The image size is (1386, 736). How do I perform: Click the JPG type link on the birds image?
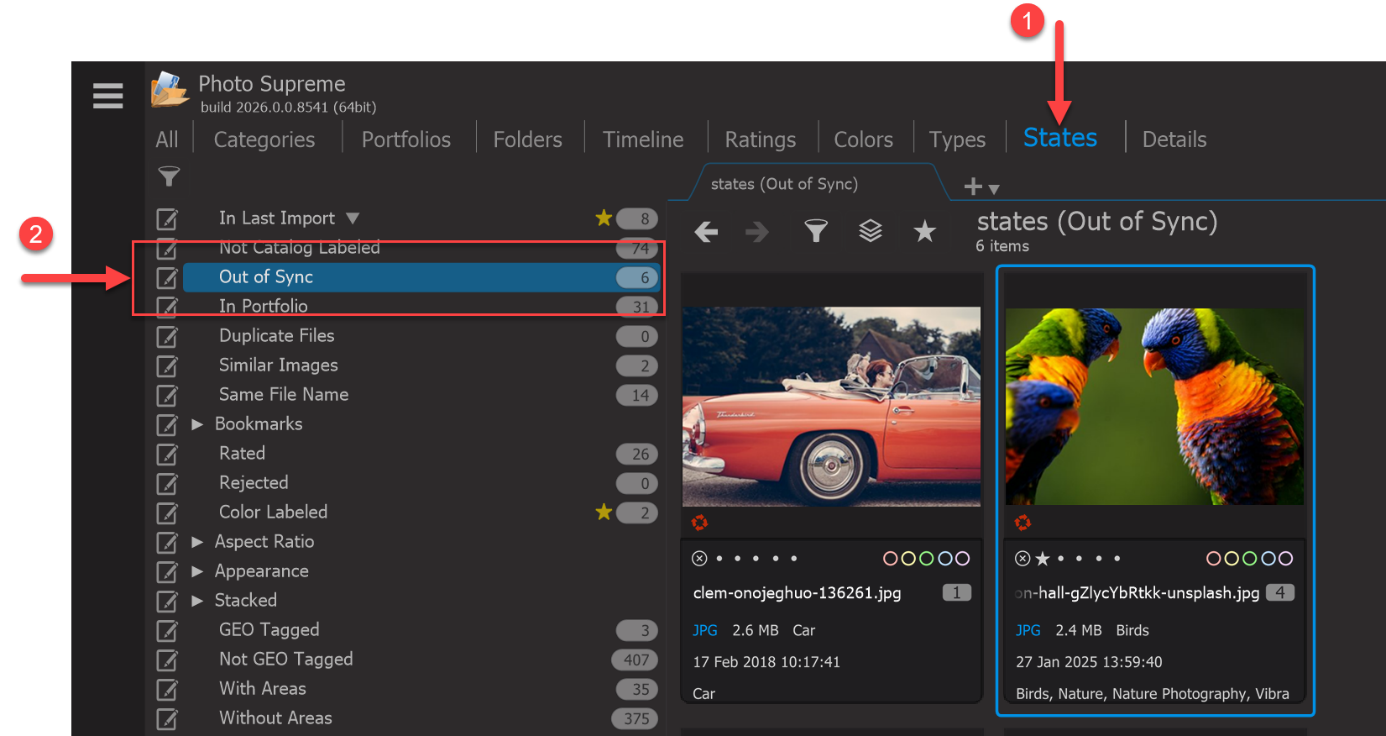pos(1028,630)
